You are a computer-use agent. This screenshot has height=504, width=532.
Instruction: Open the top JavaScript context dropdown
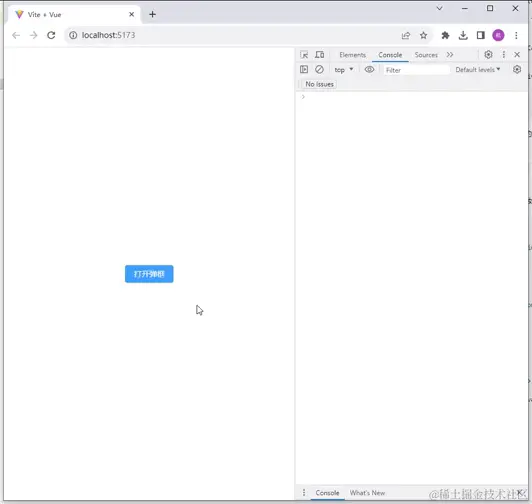tap(343, 70)
